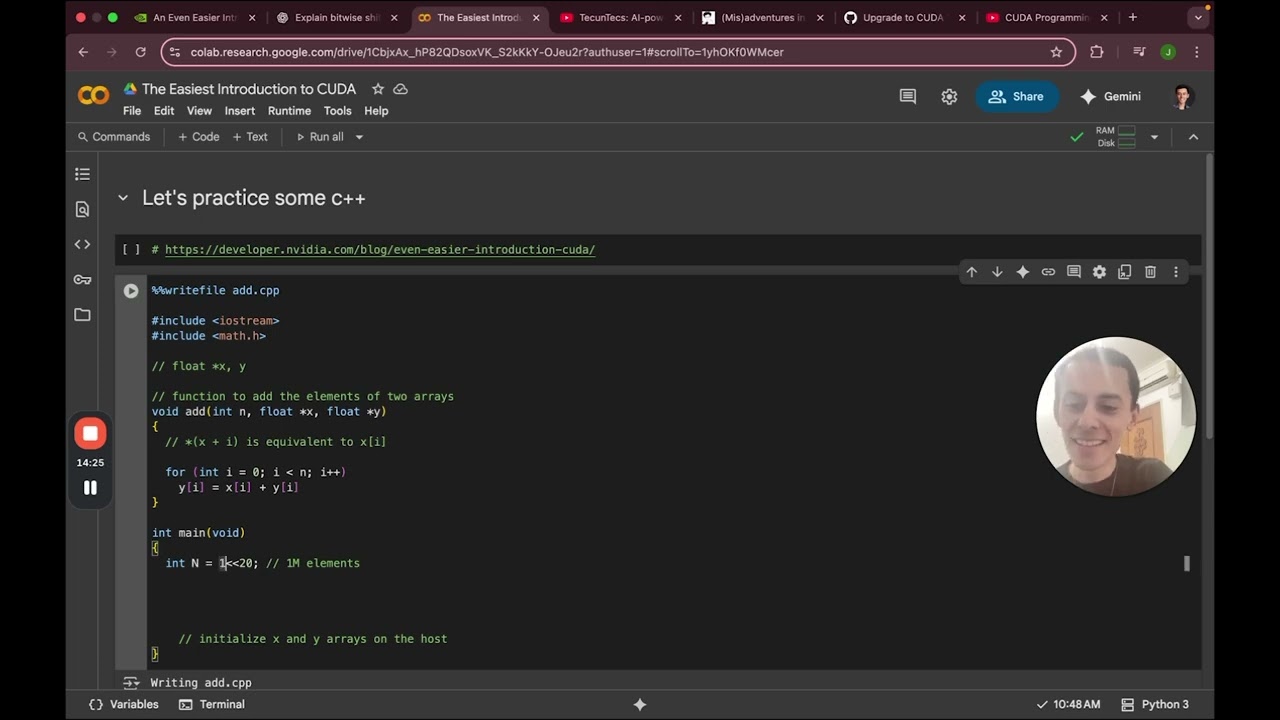The height and width of the screenshot is (720, 1280).
Task: Star the notebook title
Action: pos(378,89)
